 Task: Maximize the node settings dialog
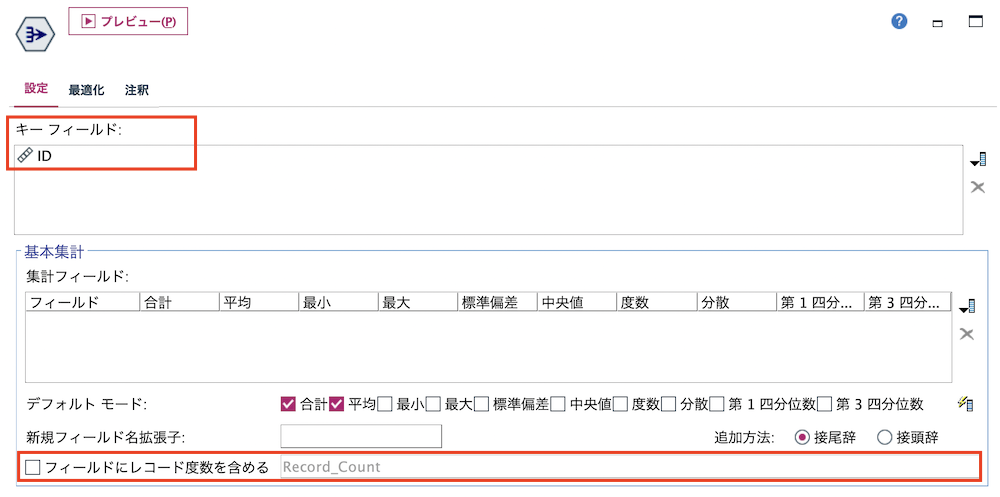tap(976, 22)
